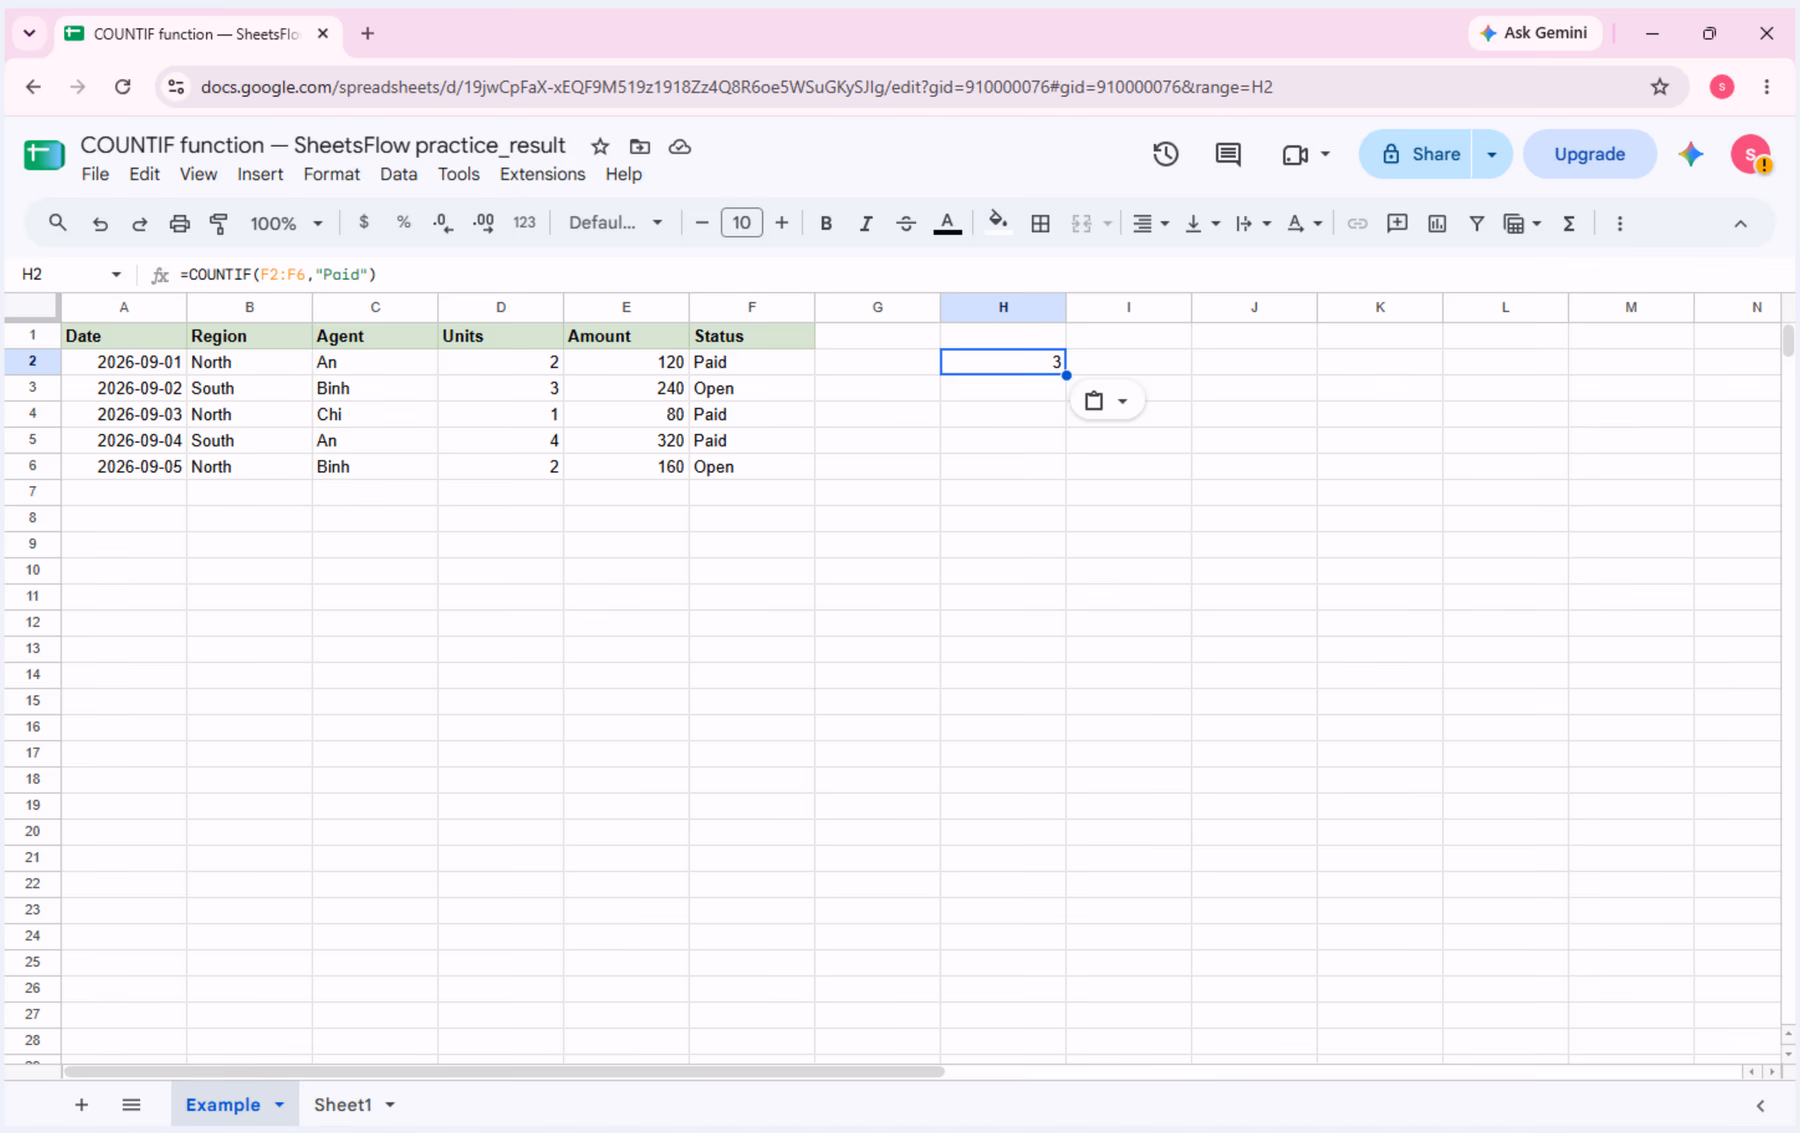1800x1133 pixels.
Task: Bookmark this page with star in address bar
Action: 1660,87
